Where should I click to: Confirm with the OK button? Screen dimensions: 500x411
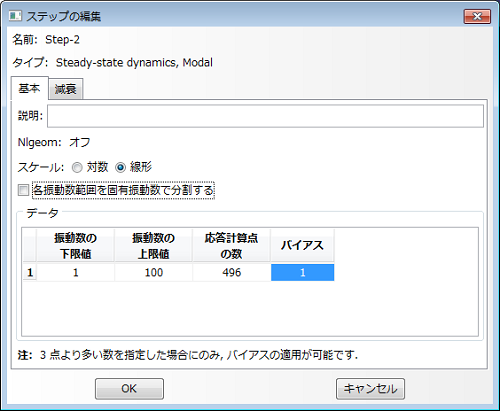[129, 389]
